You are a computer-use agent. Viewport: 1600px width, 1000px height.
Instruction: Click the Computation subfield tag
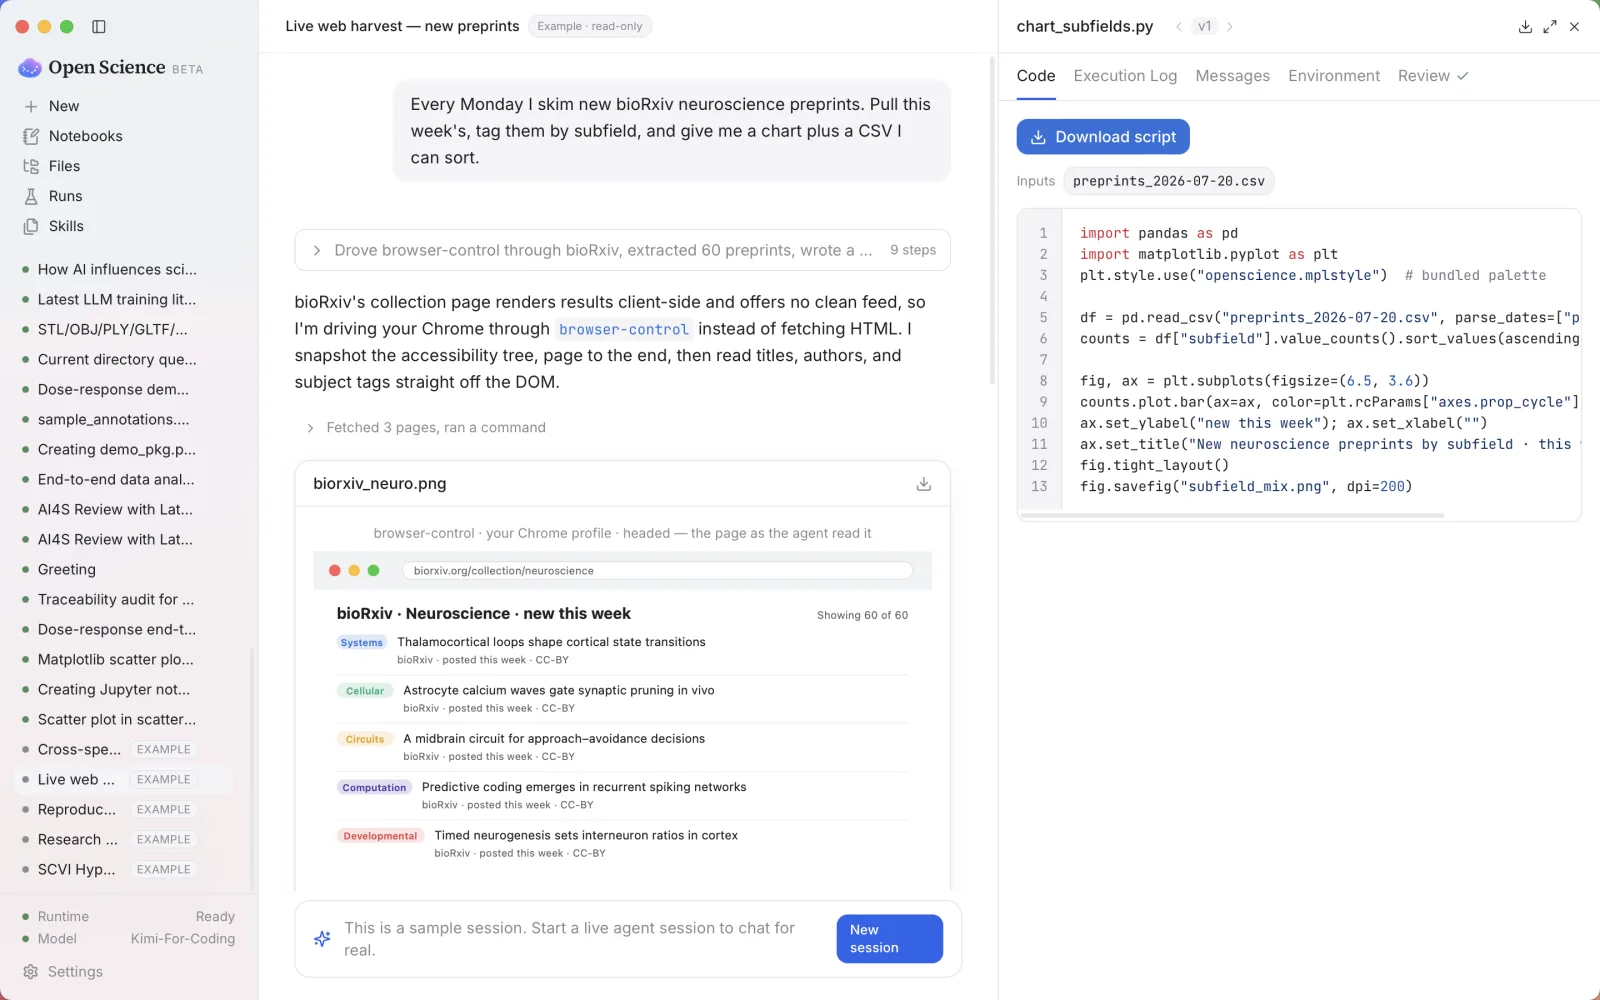pyautogui.click(x=374, y=788)
